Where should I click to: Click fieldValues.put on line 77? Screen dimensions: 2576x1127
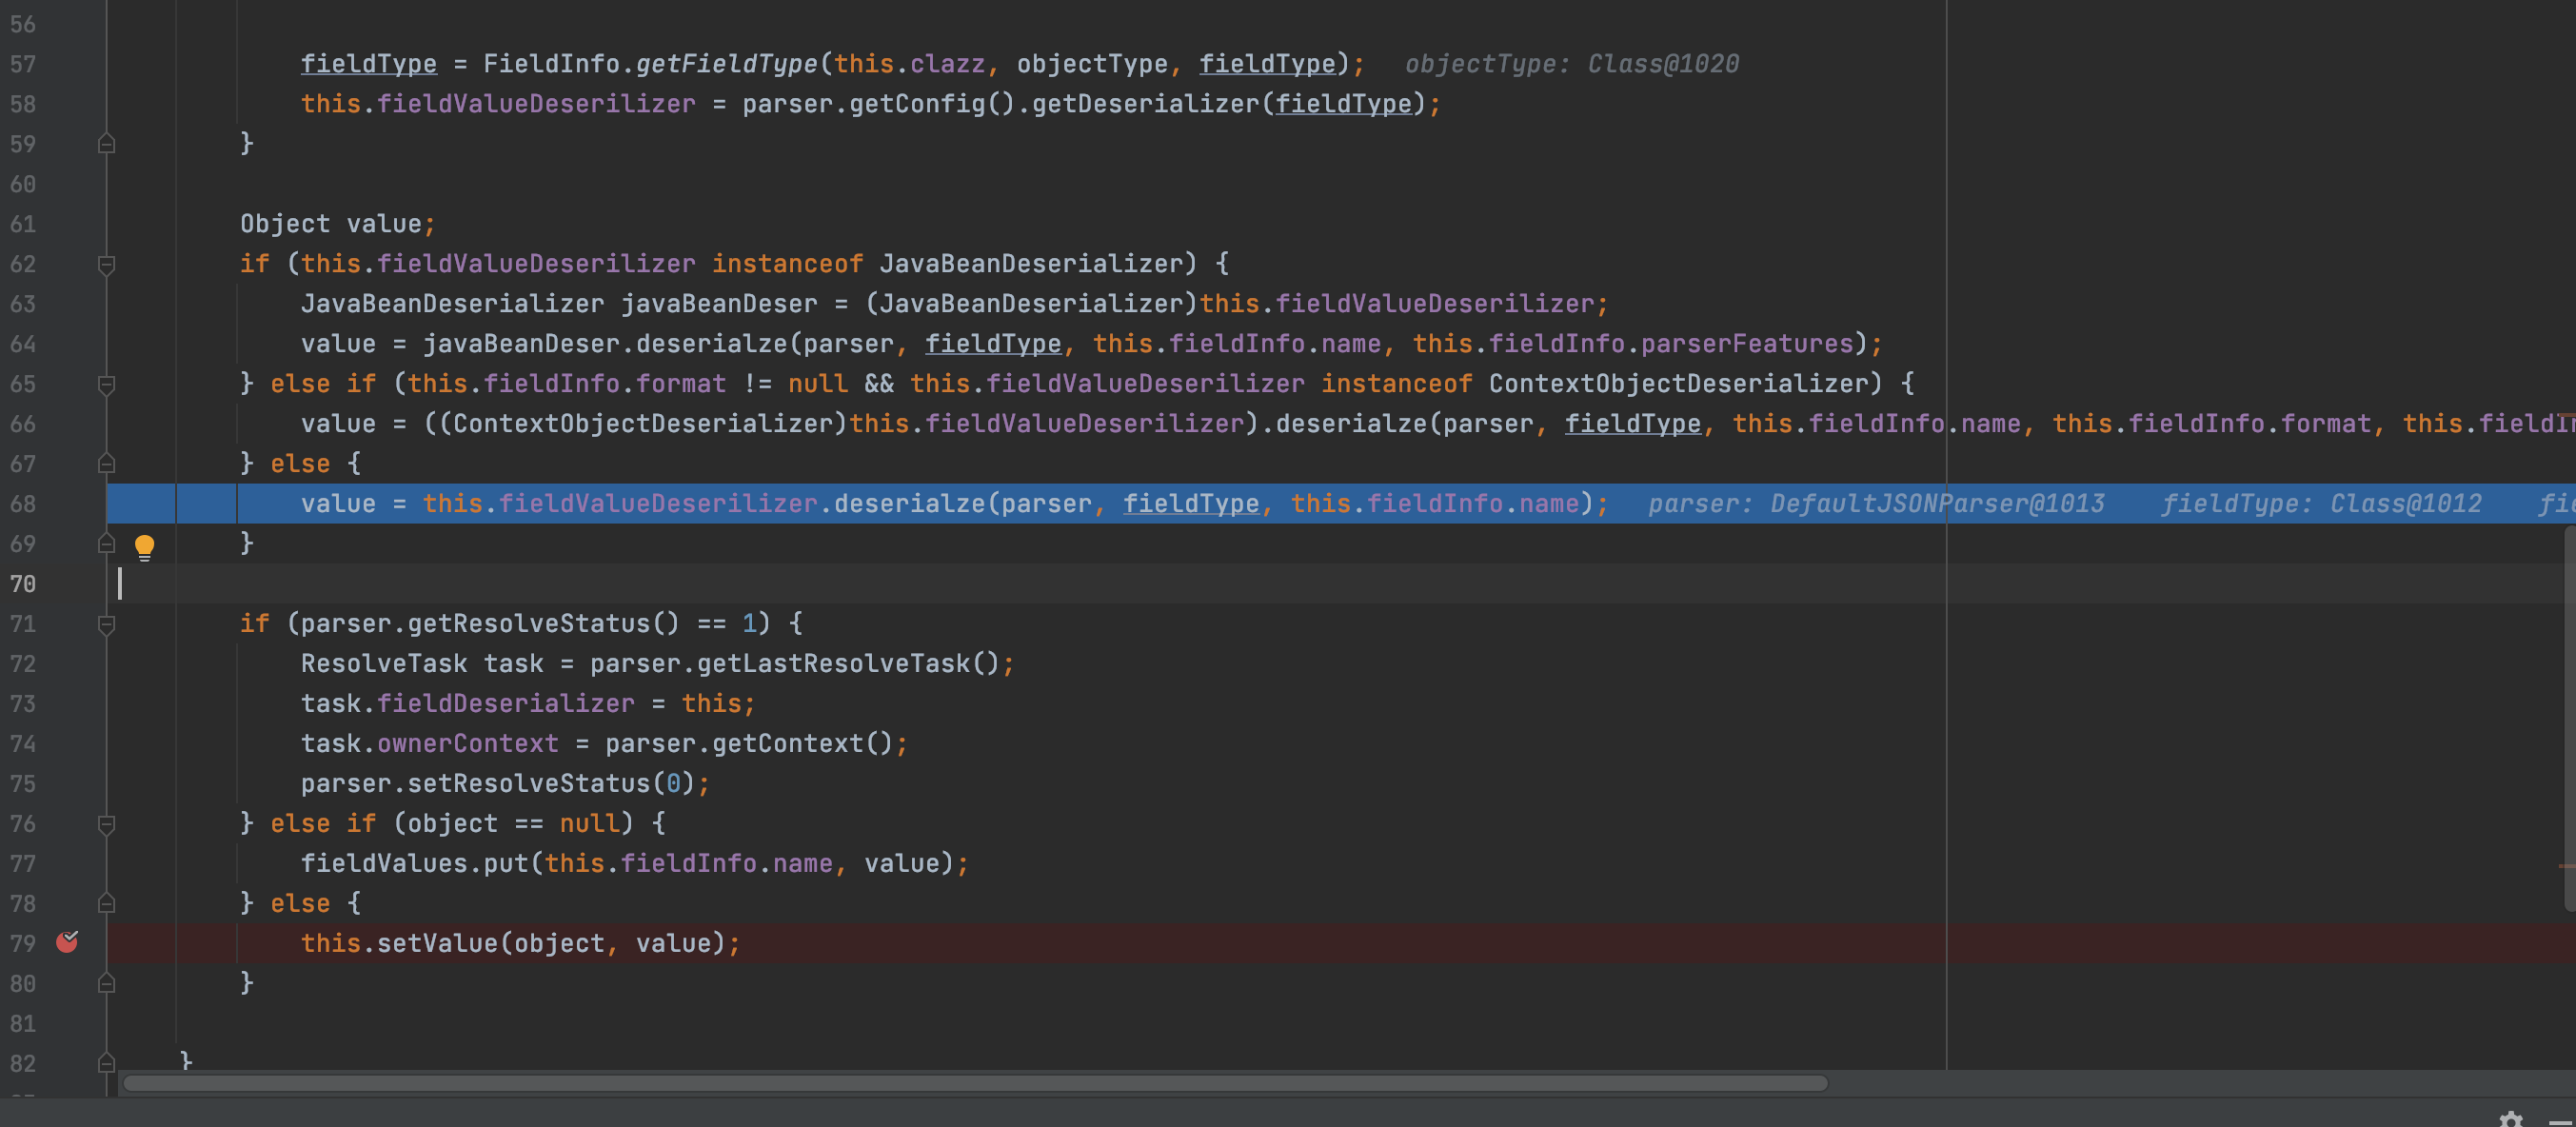coord(414,864)
